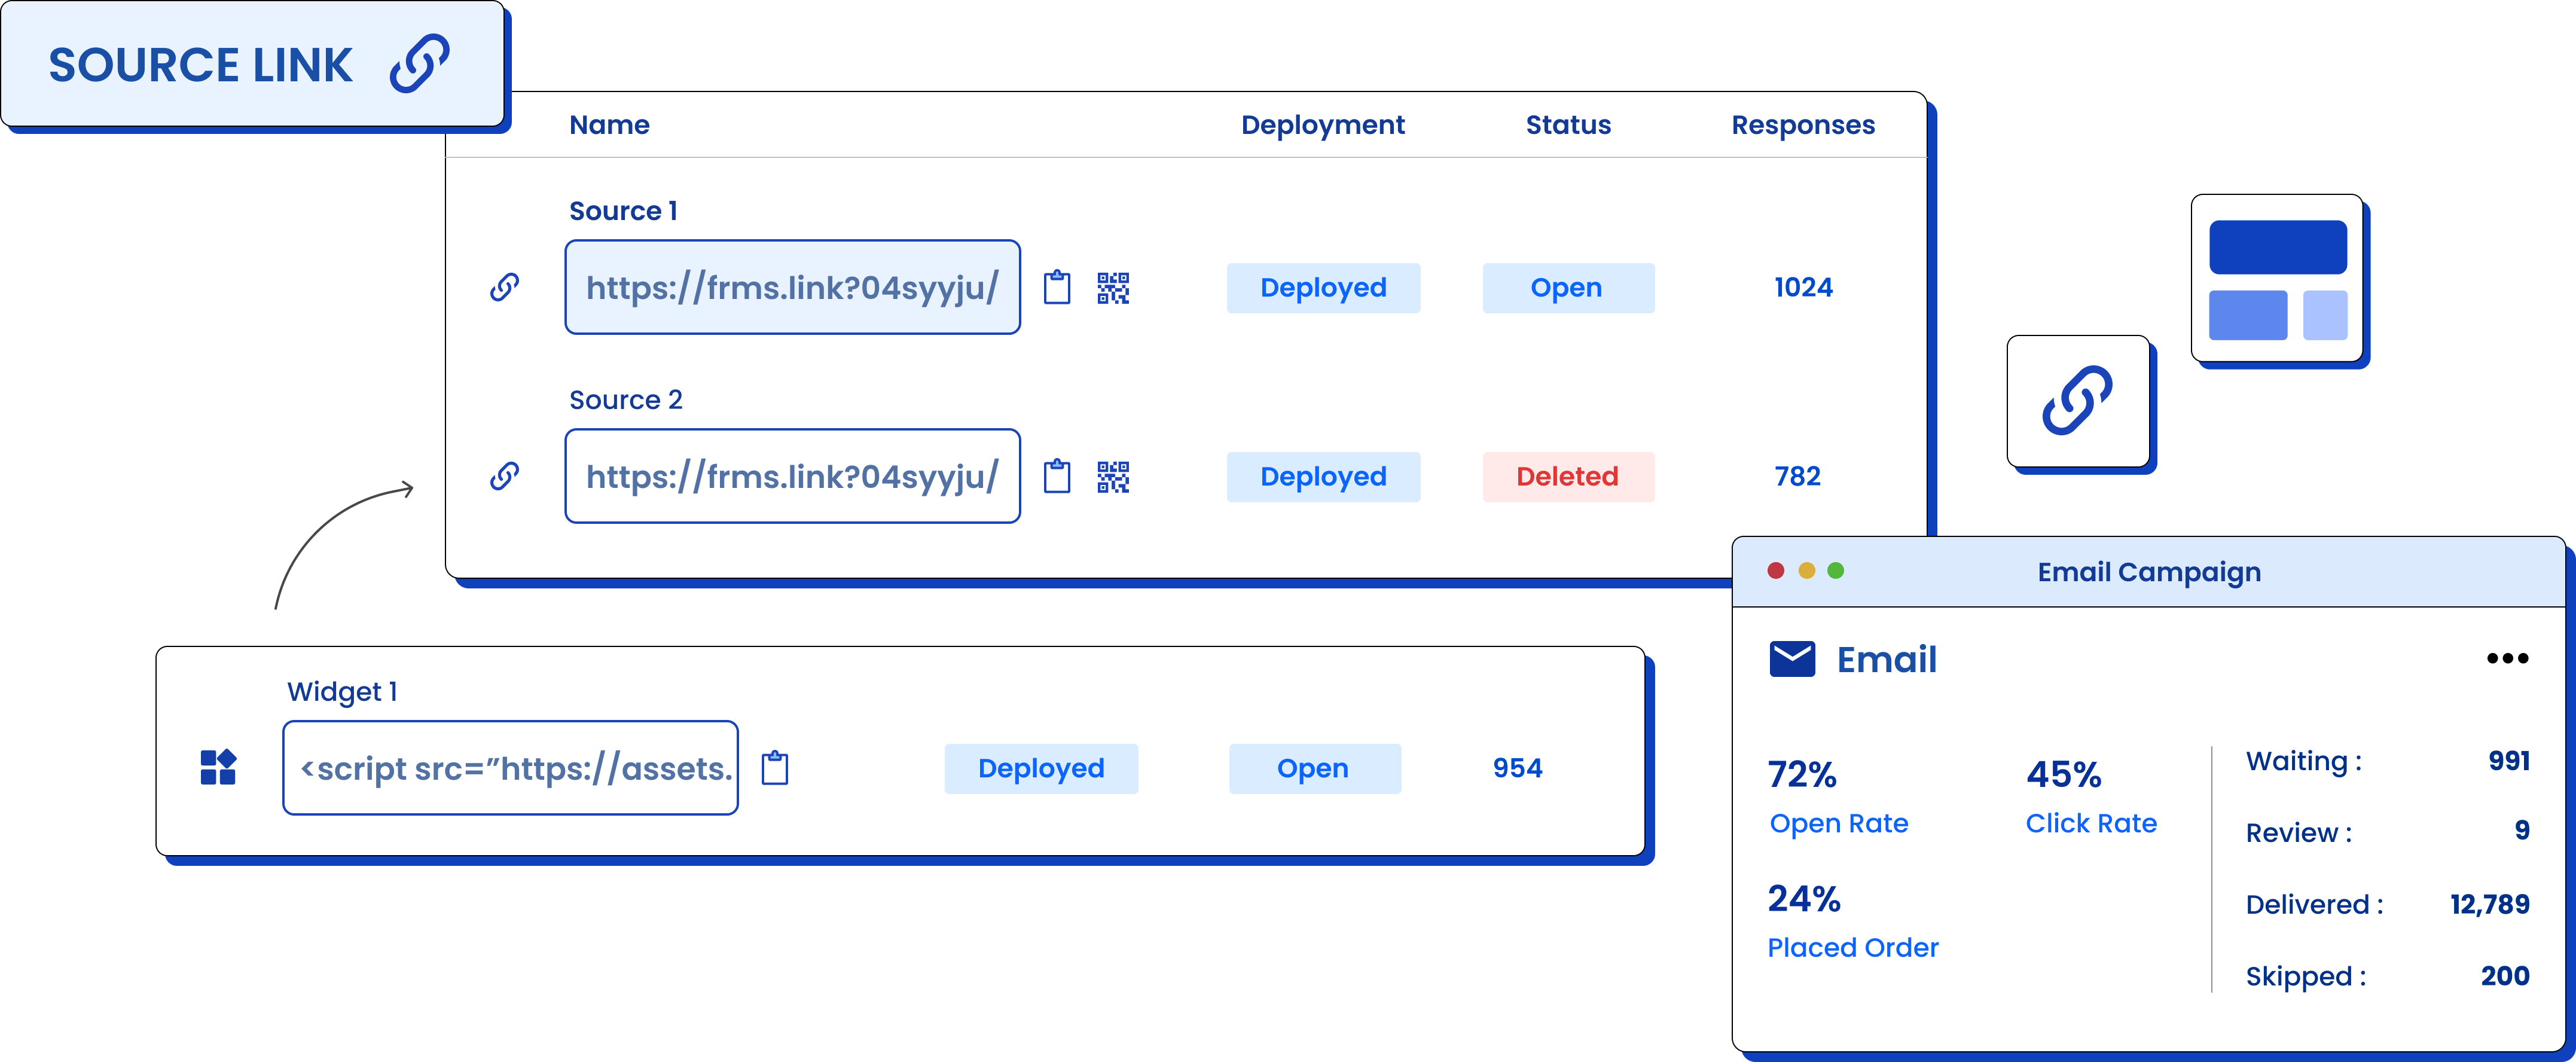
Task: Click the green dot in Email Campaign window
Action: [1835, 570]
